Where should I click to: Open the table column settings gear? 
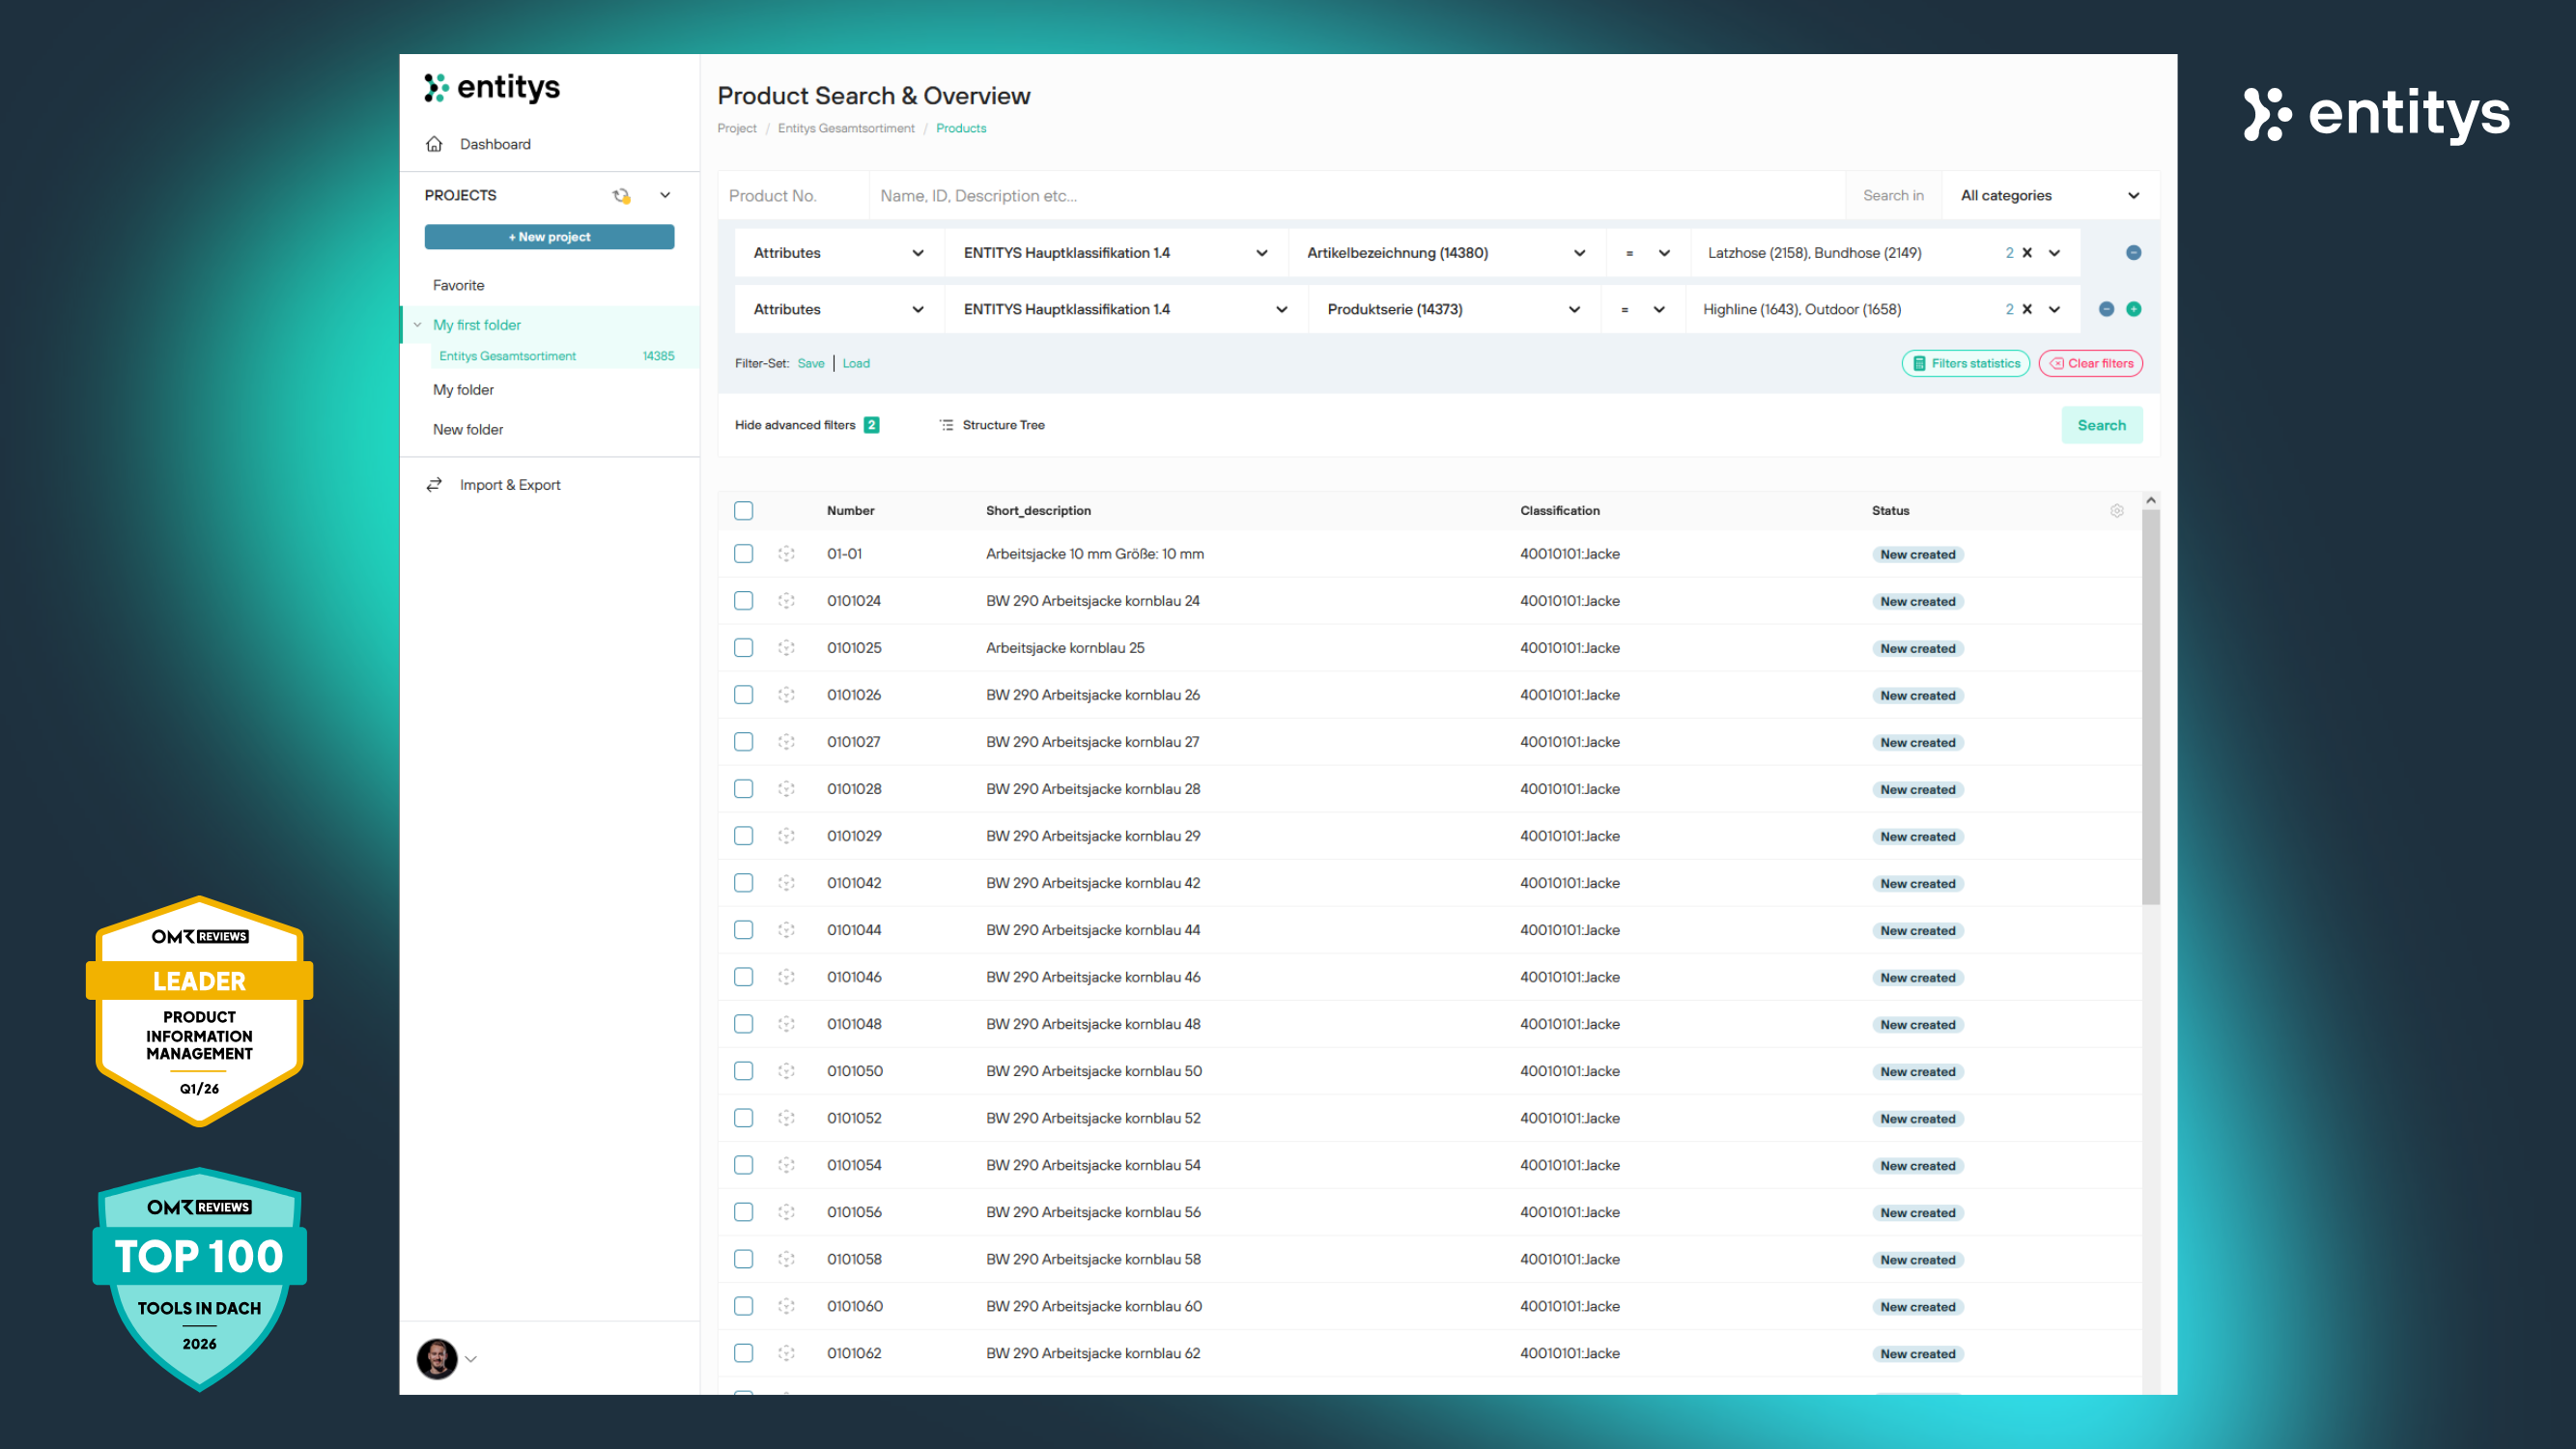[x=2116, y=511]
